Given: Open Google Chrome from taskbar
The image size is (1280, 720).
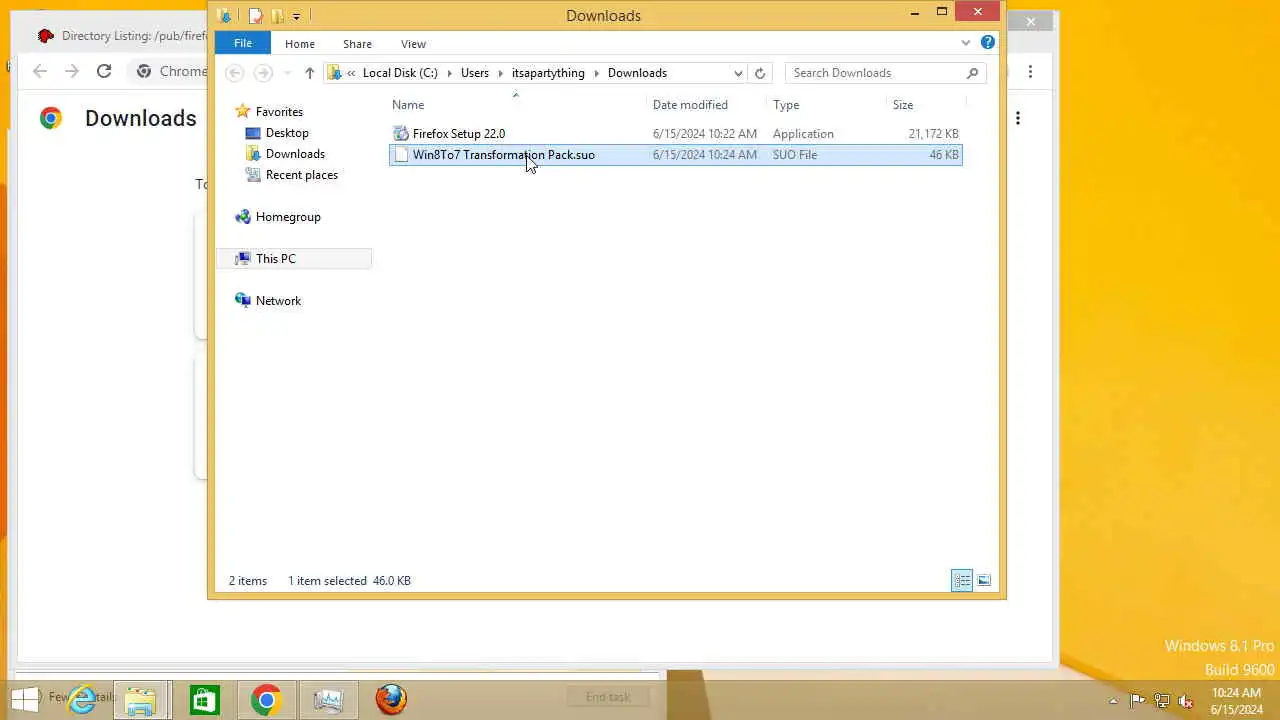Looking at the screenshot, I should point(266,700).
